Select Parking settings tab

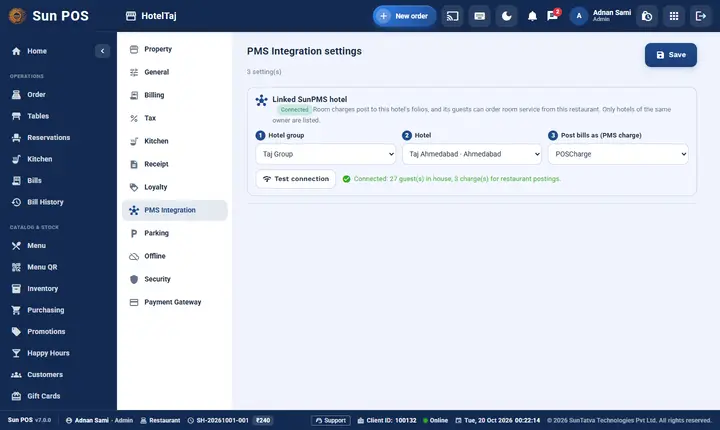coord(174,233)
